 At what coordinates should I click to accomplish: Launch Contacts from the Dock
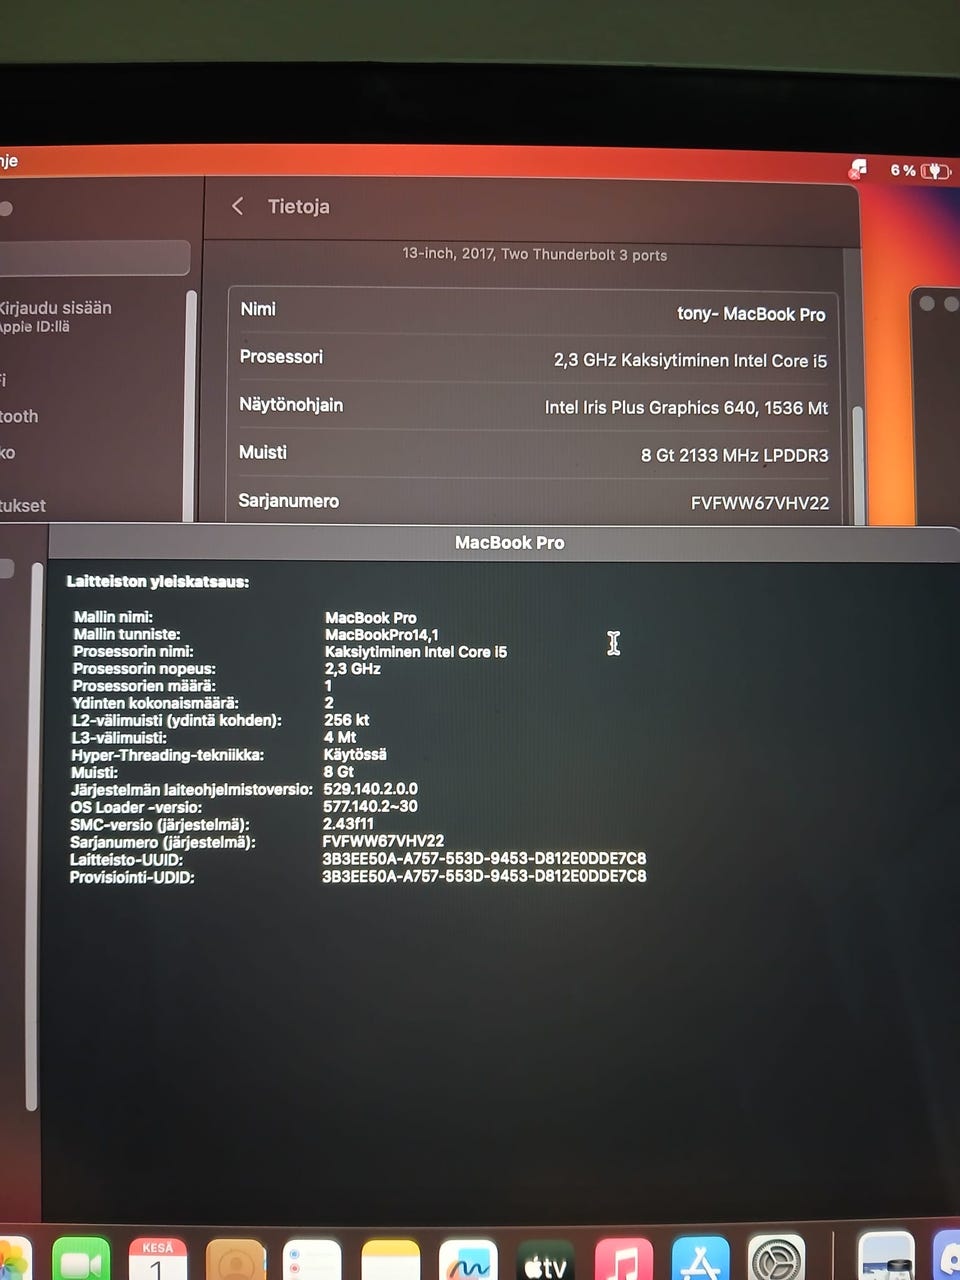pyautogui.click(x=235, y=1259)
